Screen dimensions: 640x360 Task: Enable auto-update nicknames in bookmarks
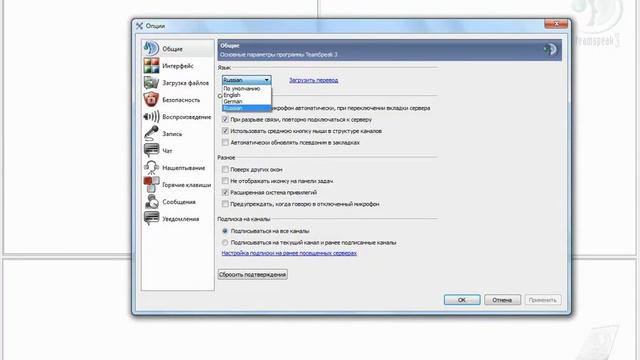(225, 142)
